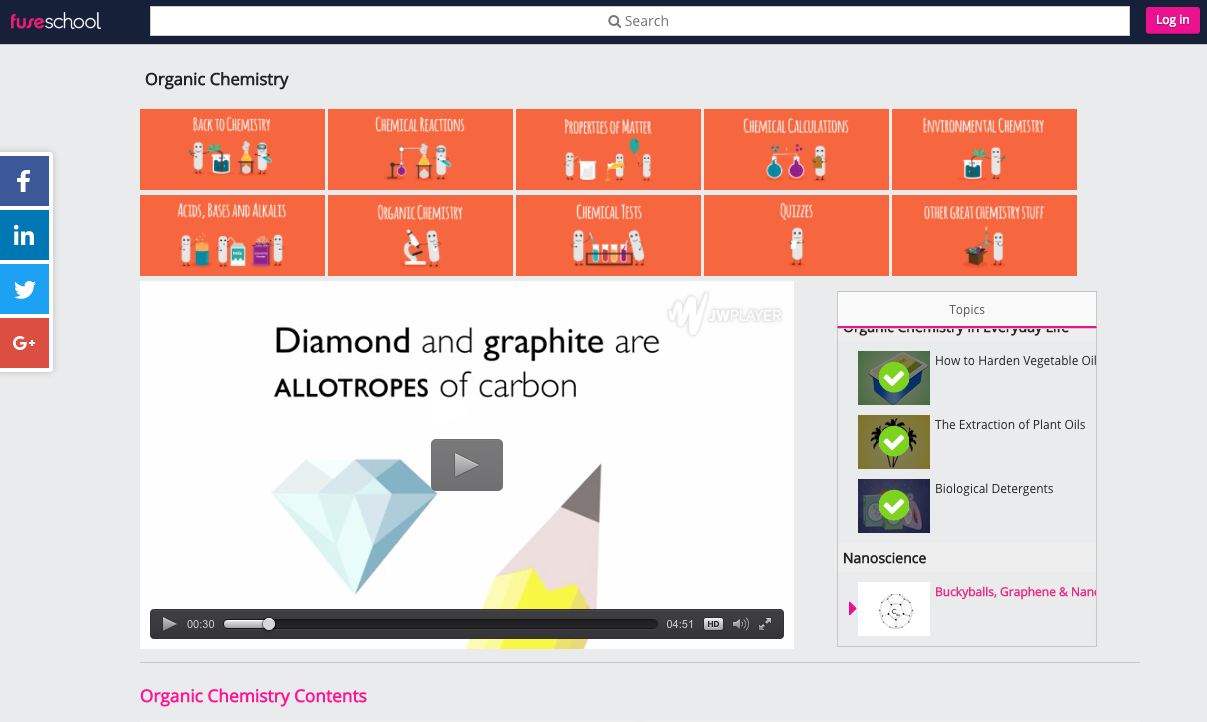
Task: Open the Organic Chemistry Contents link
Action: (x=253, y=696)
